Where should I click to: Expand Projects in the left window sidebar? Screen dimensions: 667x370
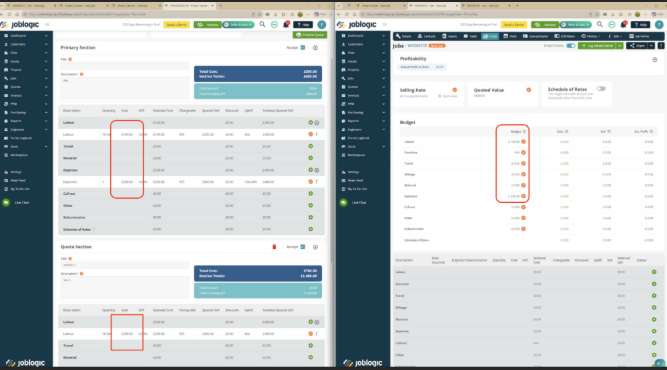click(46, 70)
